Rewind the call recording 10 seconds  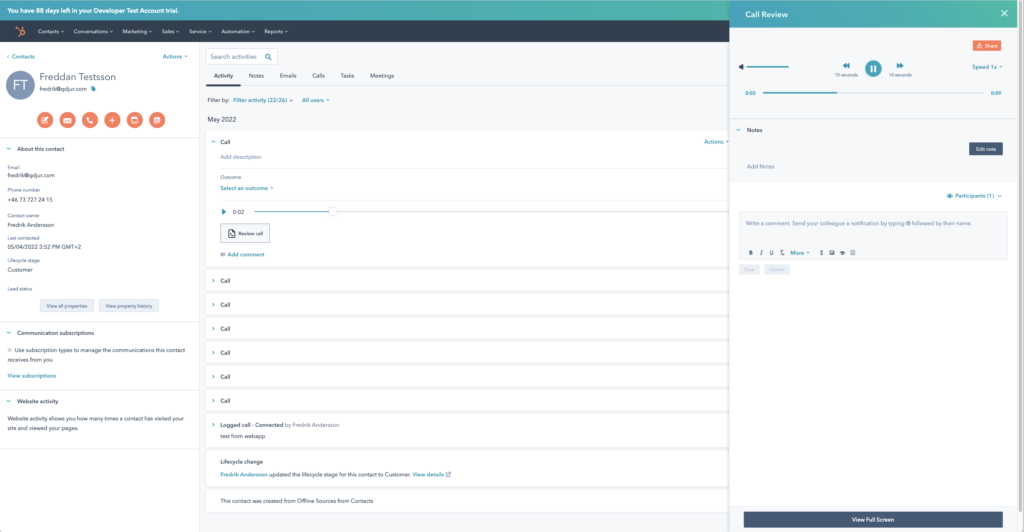pyautogui.click(x=846, y=66)
